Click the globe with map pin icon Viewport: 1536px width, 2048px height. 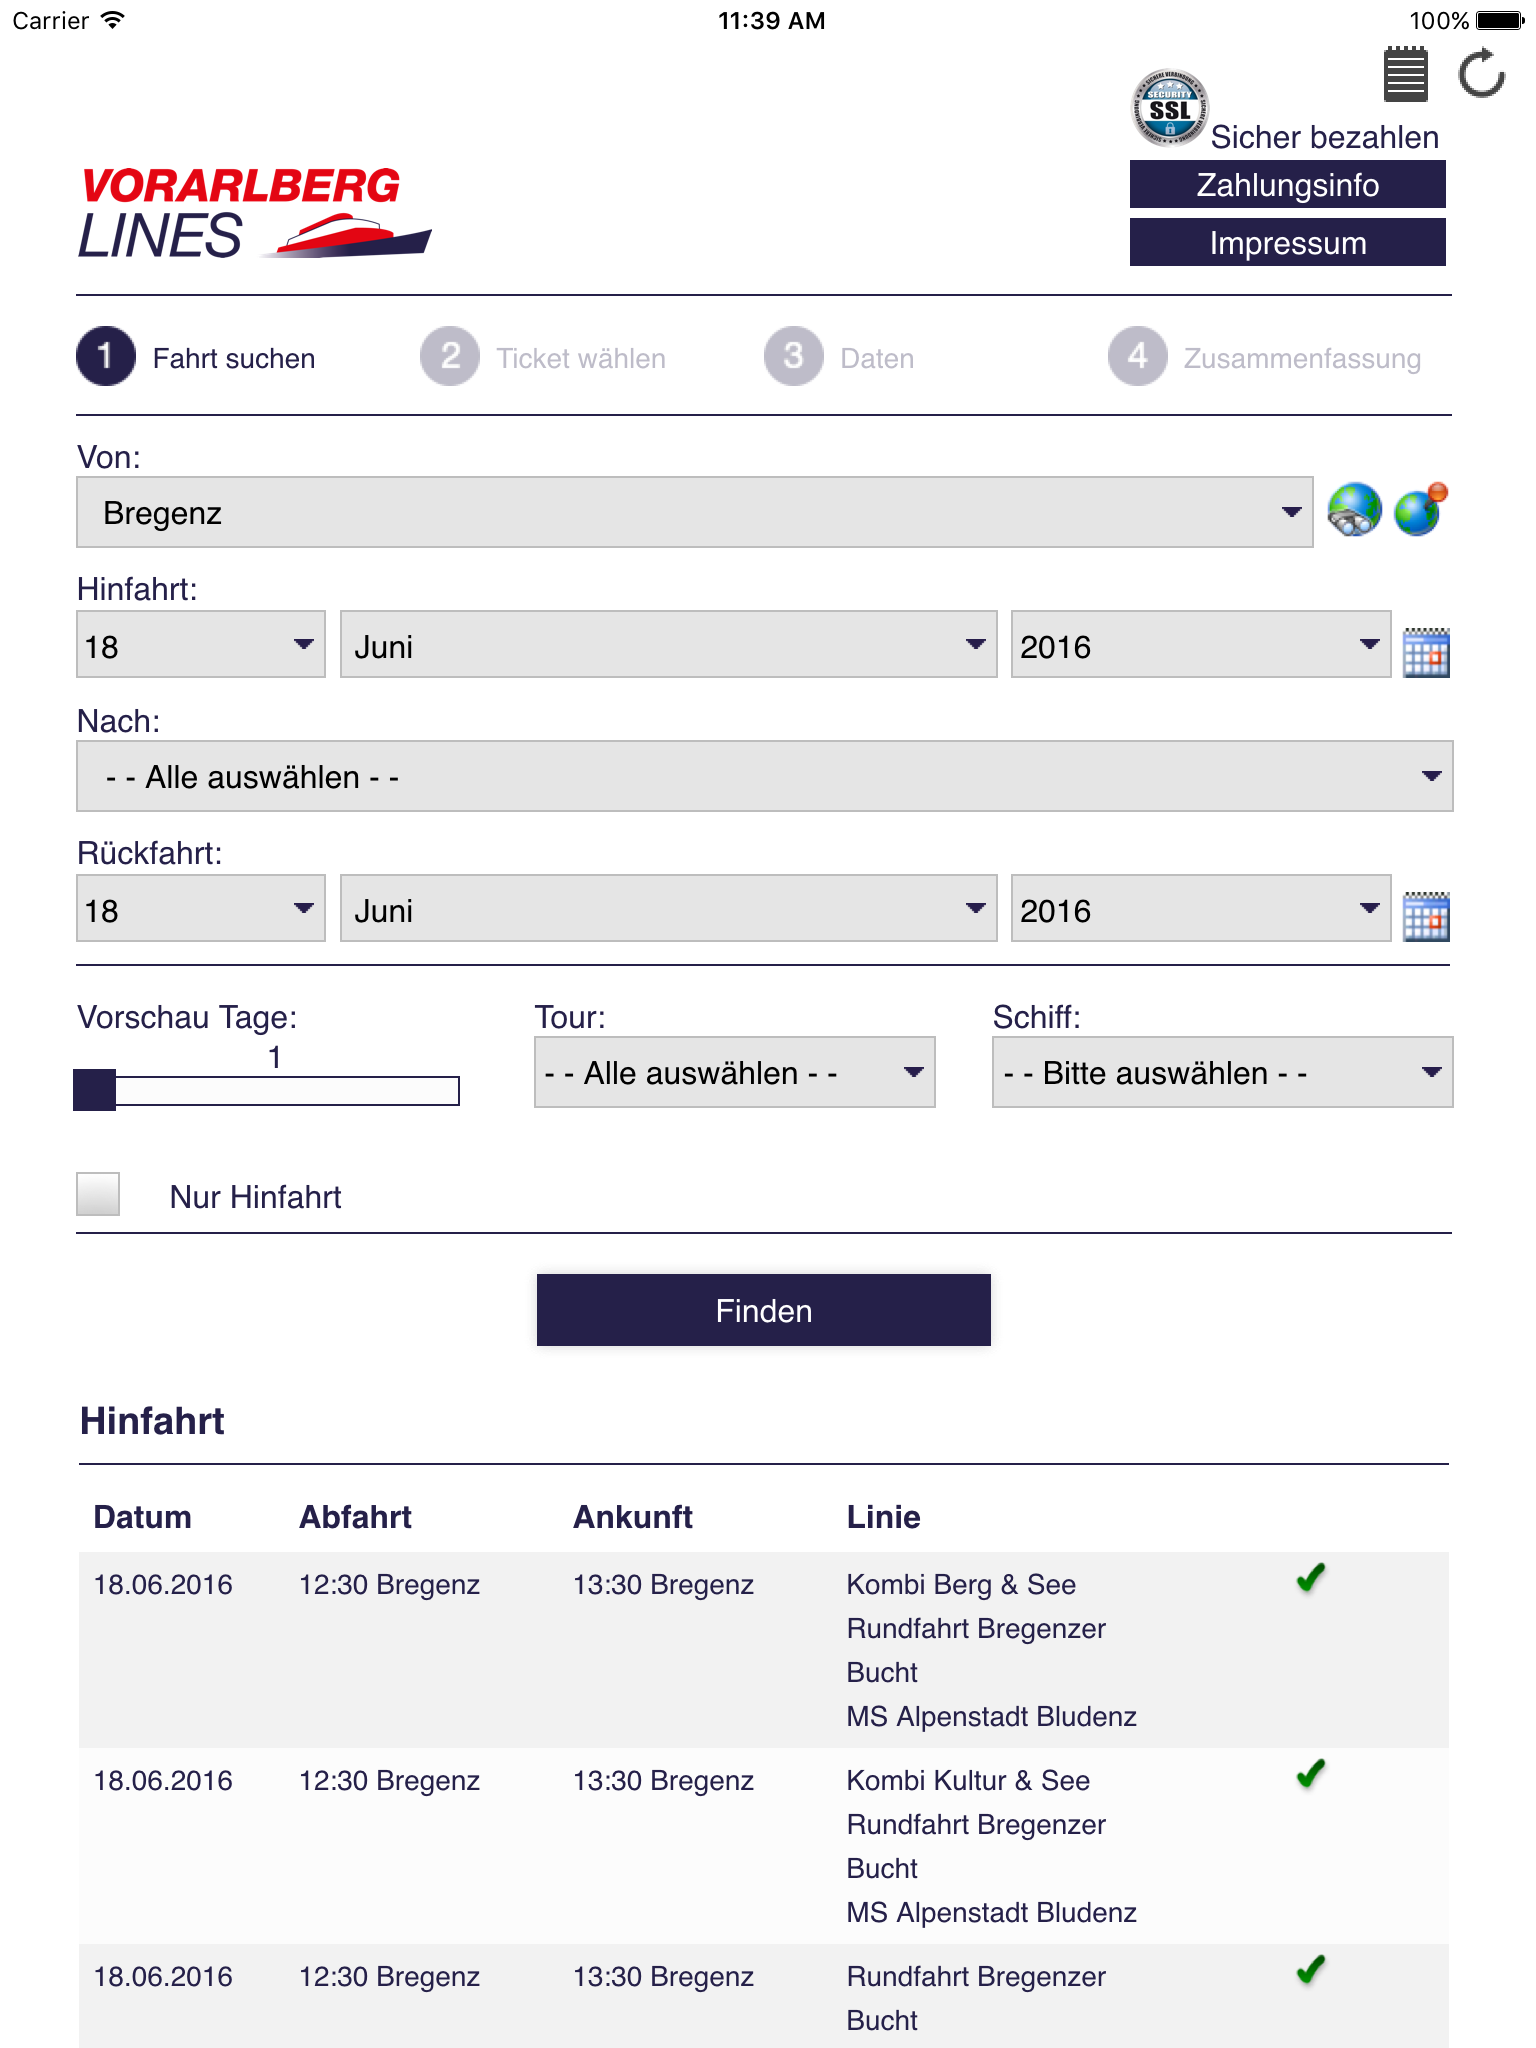(x=1421, y=511)
